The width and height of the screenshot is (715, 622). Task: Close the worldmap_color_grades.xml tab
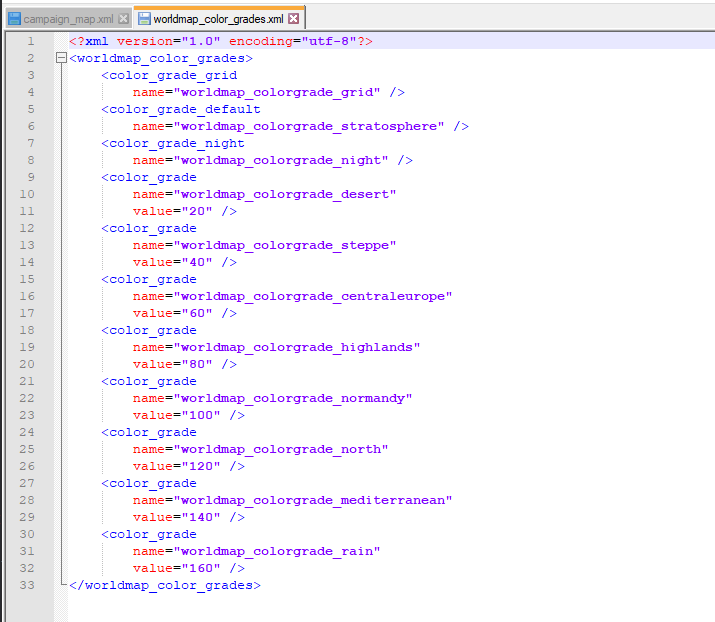point(294,19)
